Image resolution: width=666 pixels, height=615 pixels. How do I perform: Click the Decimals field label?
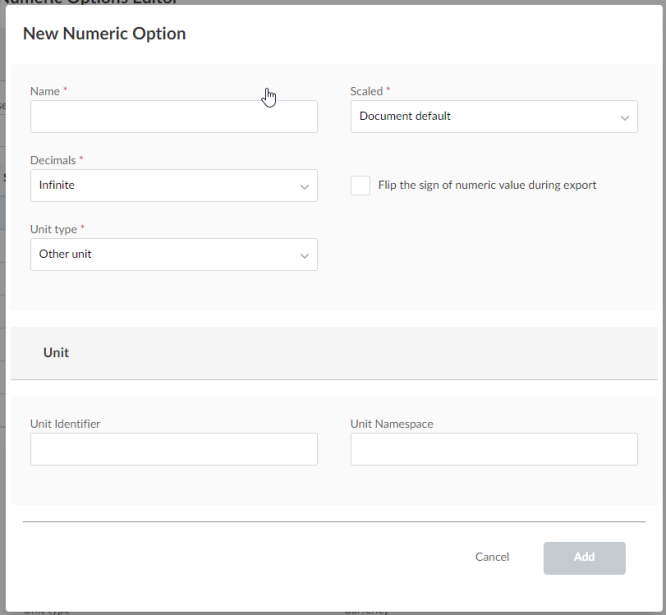tap(53, 160)
